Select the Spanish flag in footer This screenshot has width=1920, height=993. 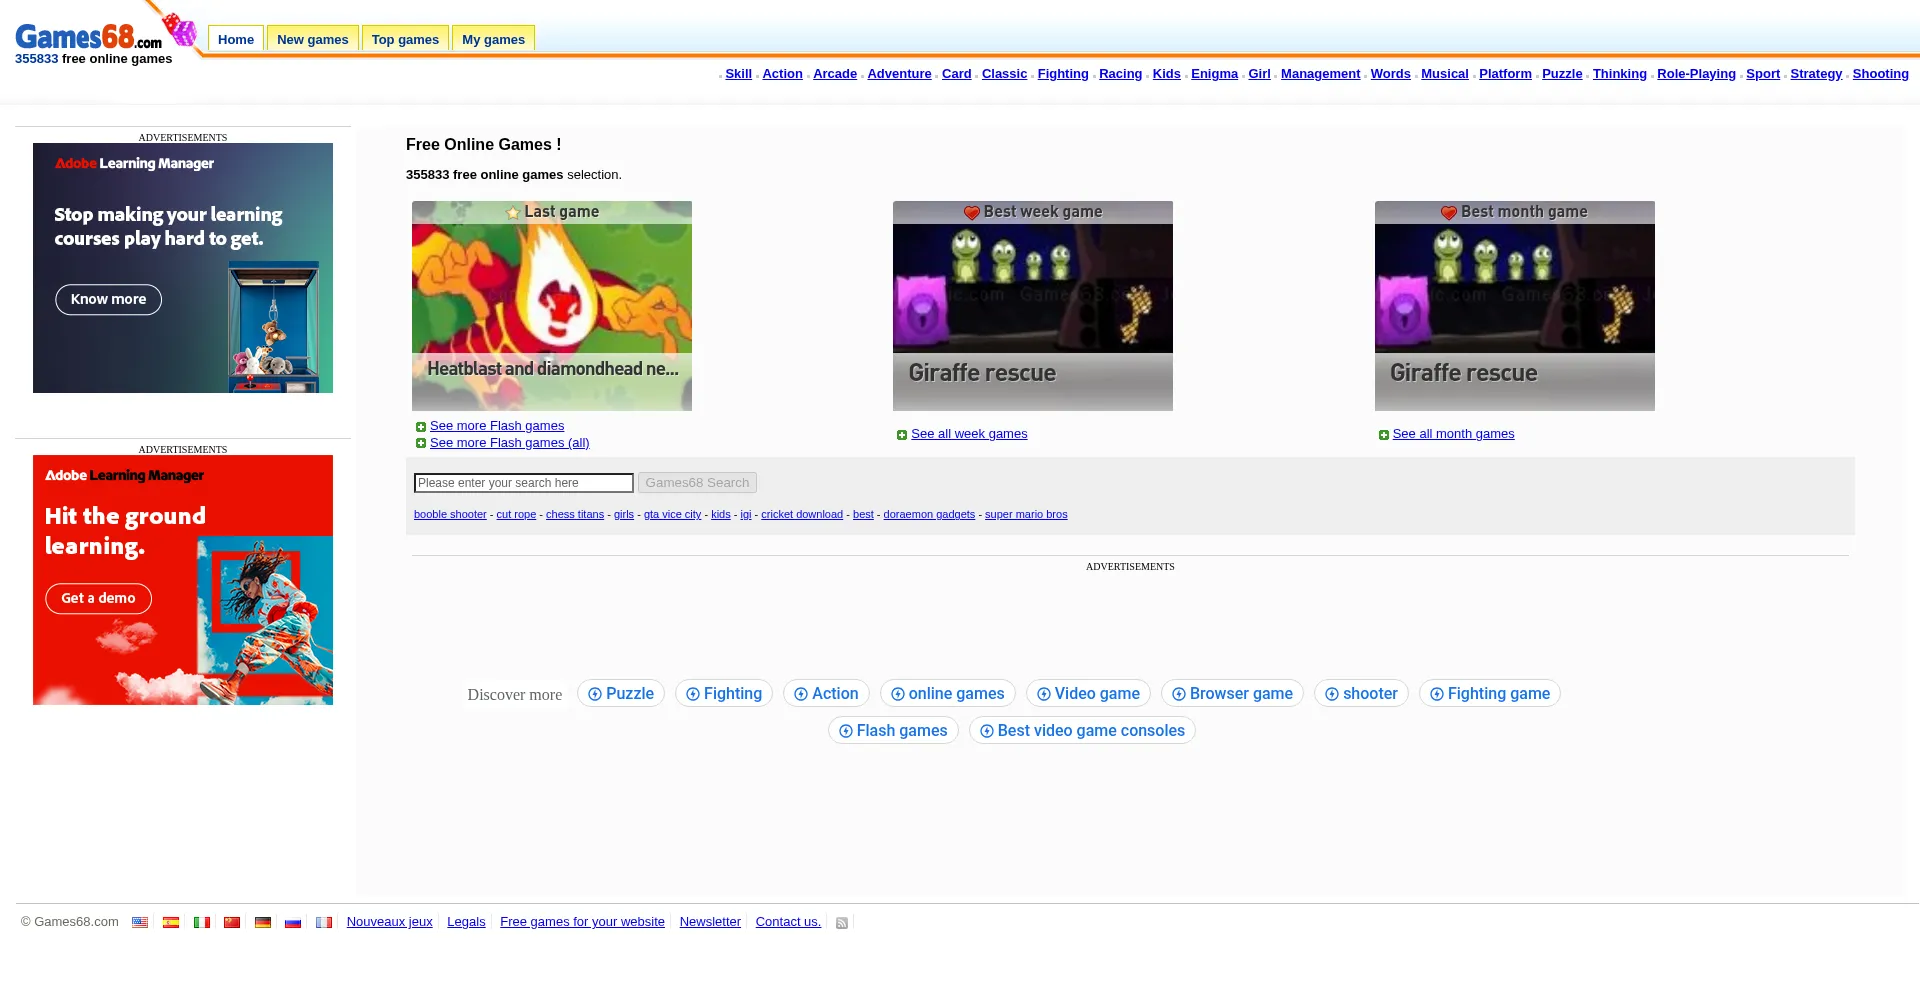coord(171,923)
